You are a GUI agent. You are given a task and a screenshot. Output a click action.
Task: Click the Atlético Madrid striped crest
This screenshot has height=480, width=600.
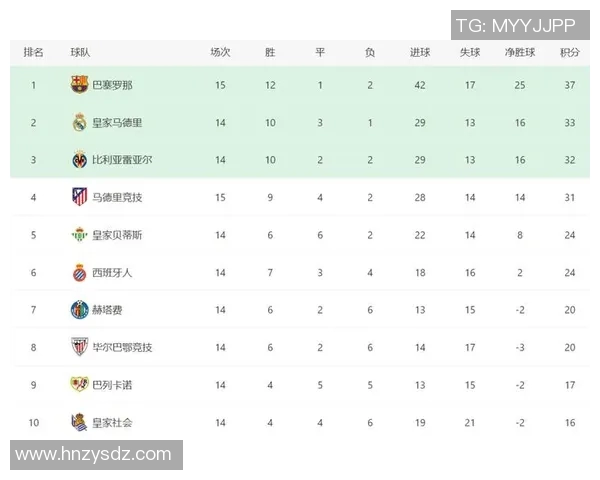[79, 197]
